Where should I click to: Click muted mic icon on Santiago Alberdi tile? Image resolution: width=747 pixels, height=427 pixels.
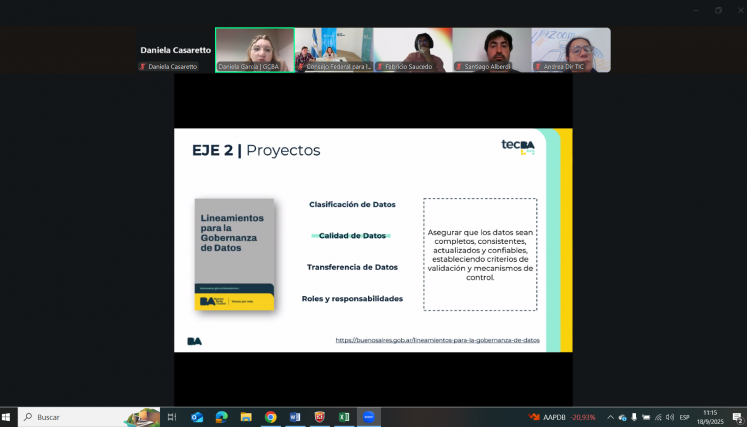pos(459,67)
